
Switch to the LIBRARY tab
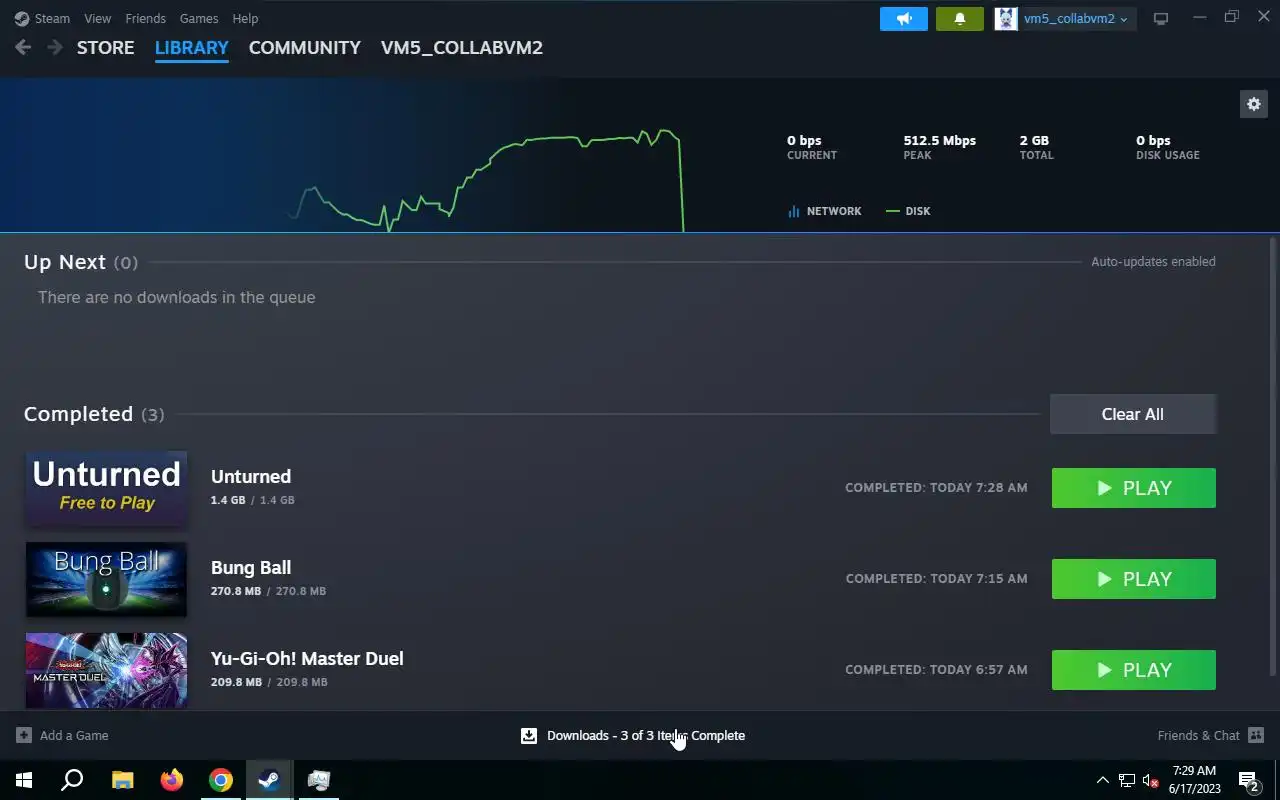point(192,47)
